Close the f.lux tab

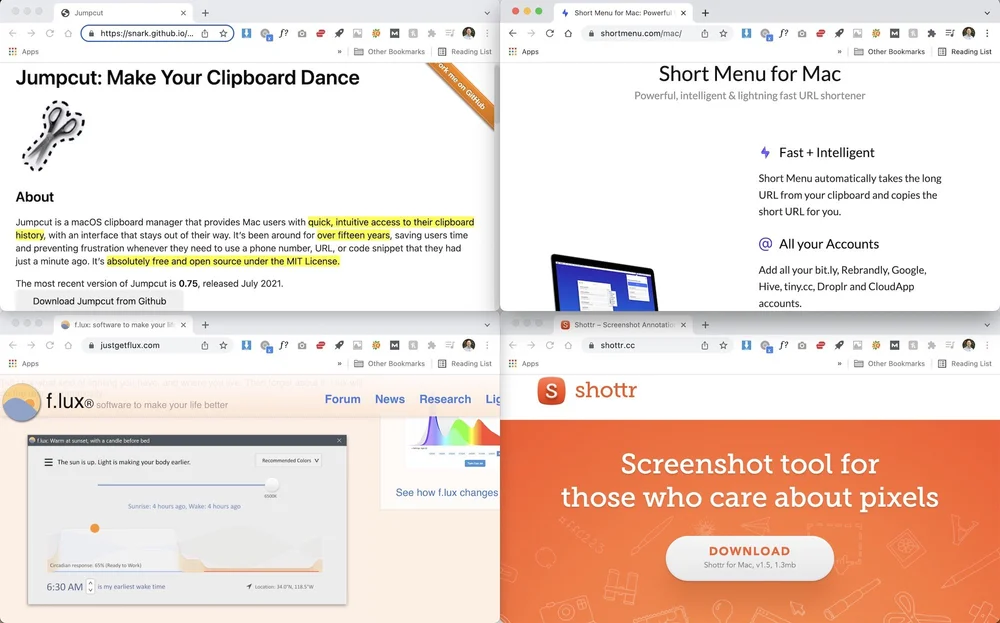(183, 325)
